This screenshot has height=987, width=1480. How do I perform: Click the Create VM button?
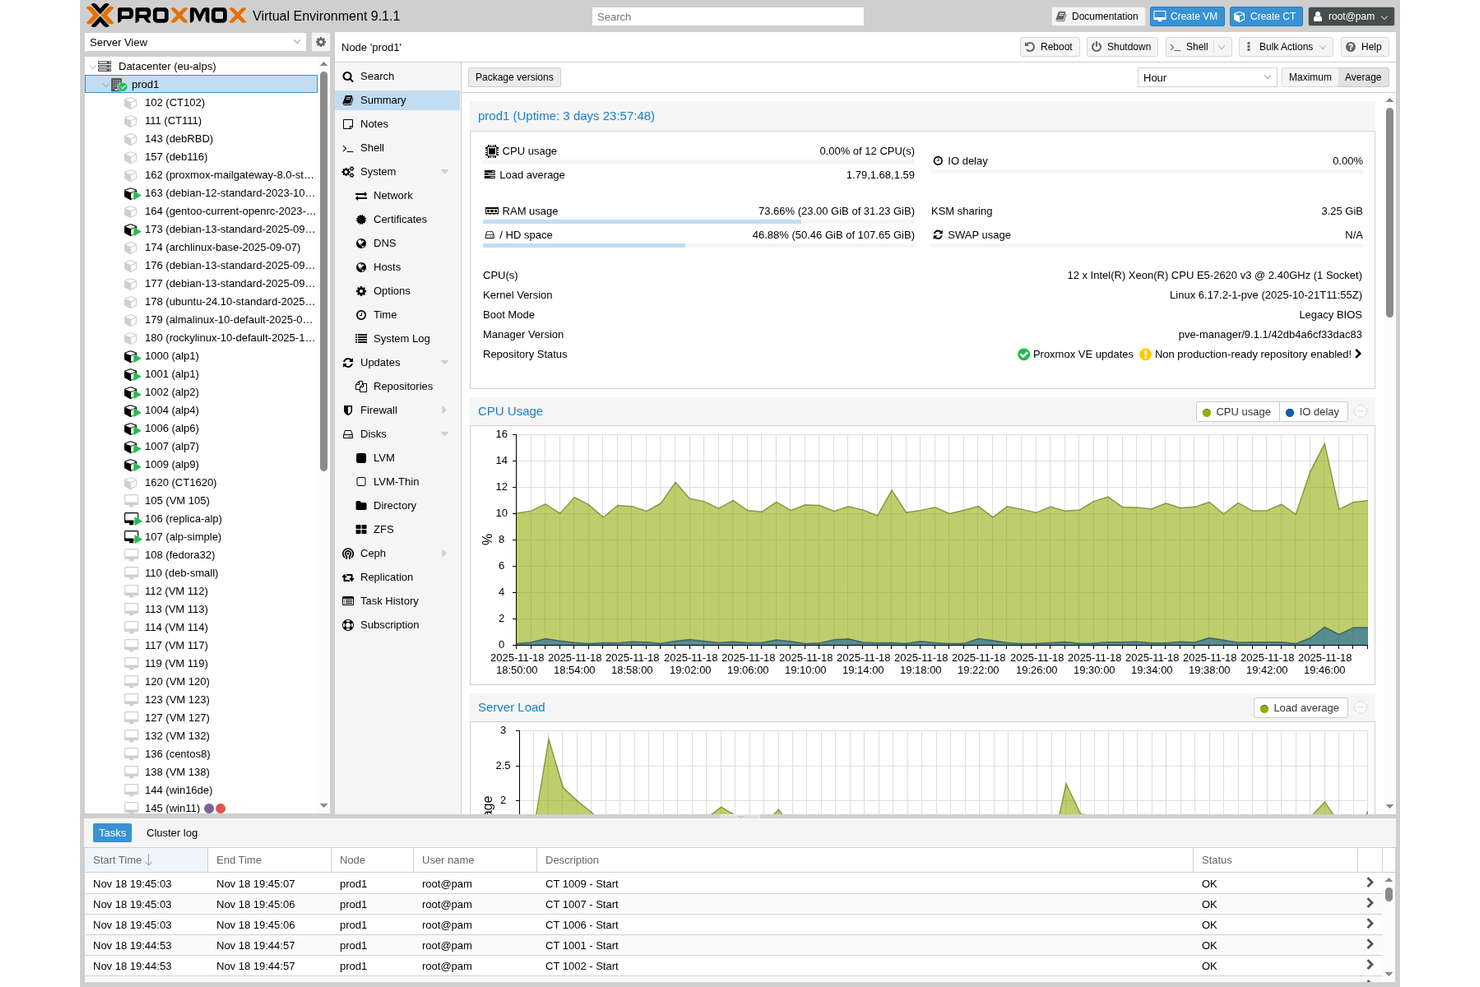1186,16
